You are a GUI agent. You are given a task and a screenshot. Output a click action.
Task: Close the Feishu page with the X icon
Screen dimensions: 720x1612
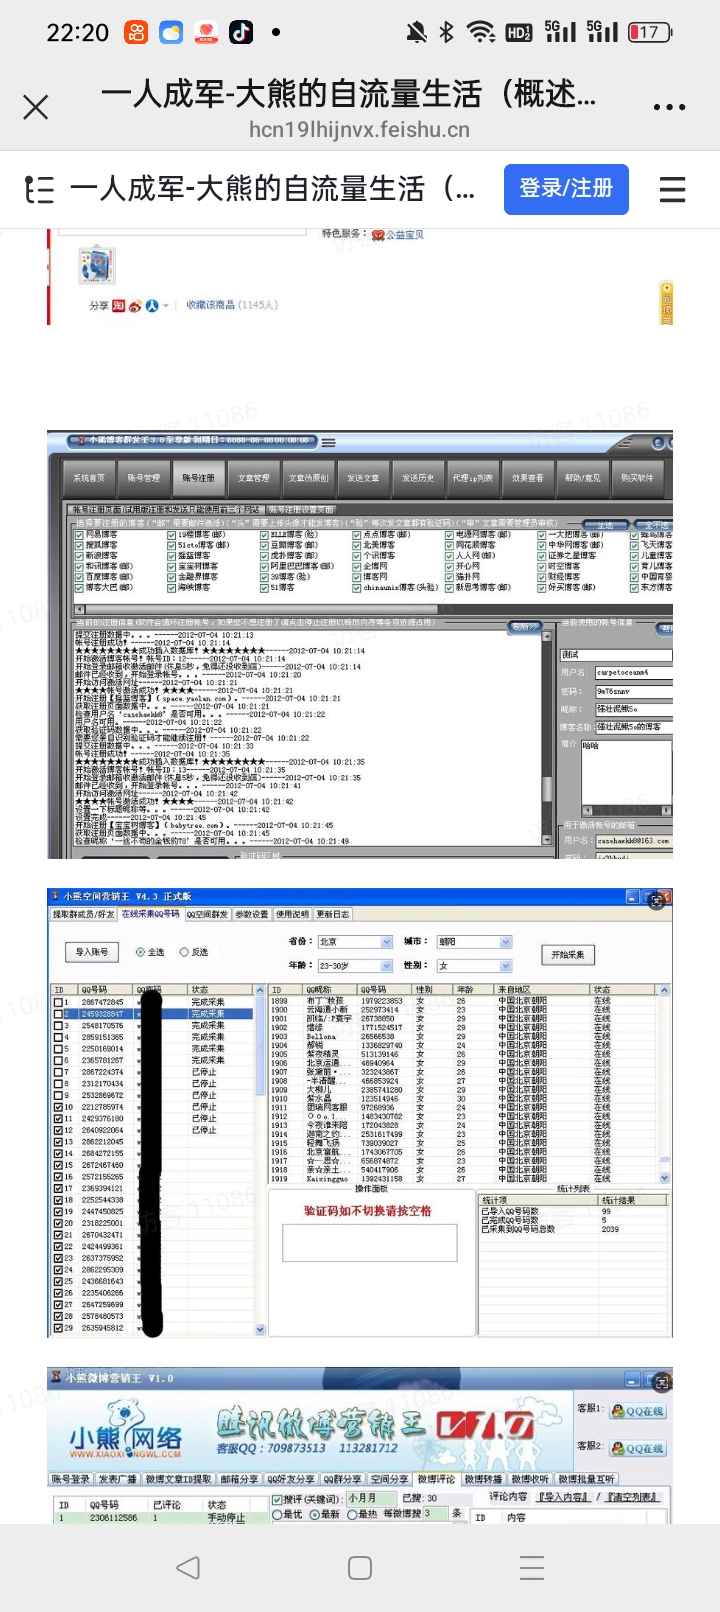36,107
